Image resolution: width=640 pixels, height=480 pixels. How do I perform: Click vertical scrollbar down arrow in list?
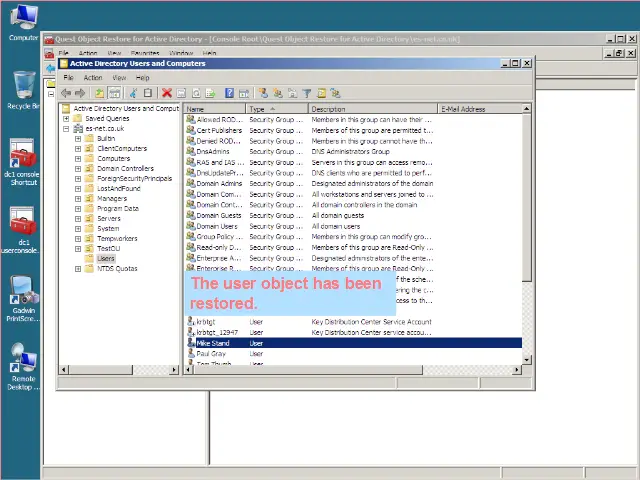pos(527,360)
